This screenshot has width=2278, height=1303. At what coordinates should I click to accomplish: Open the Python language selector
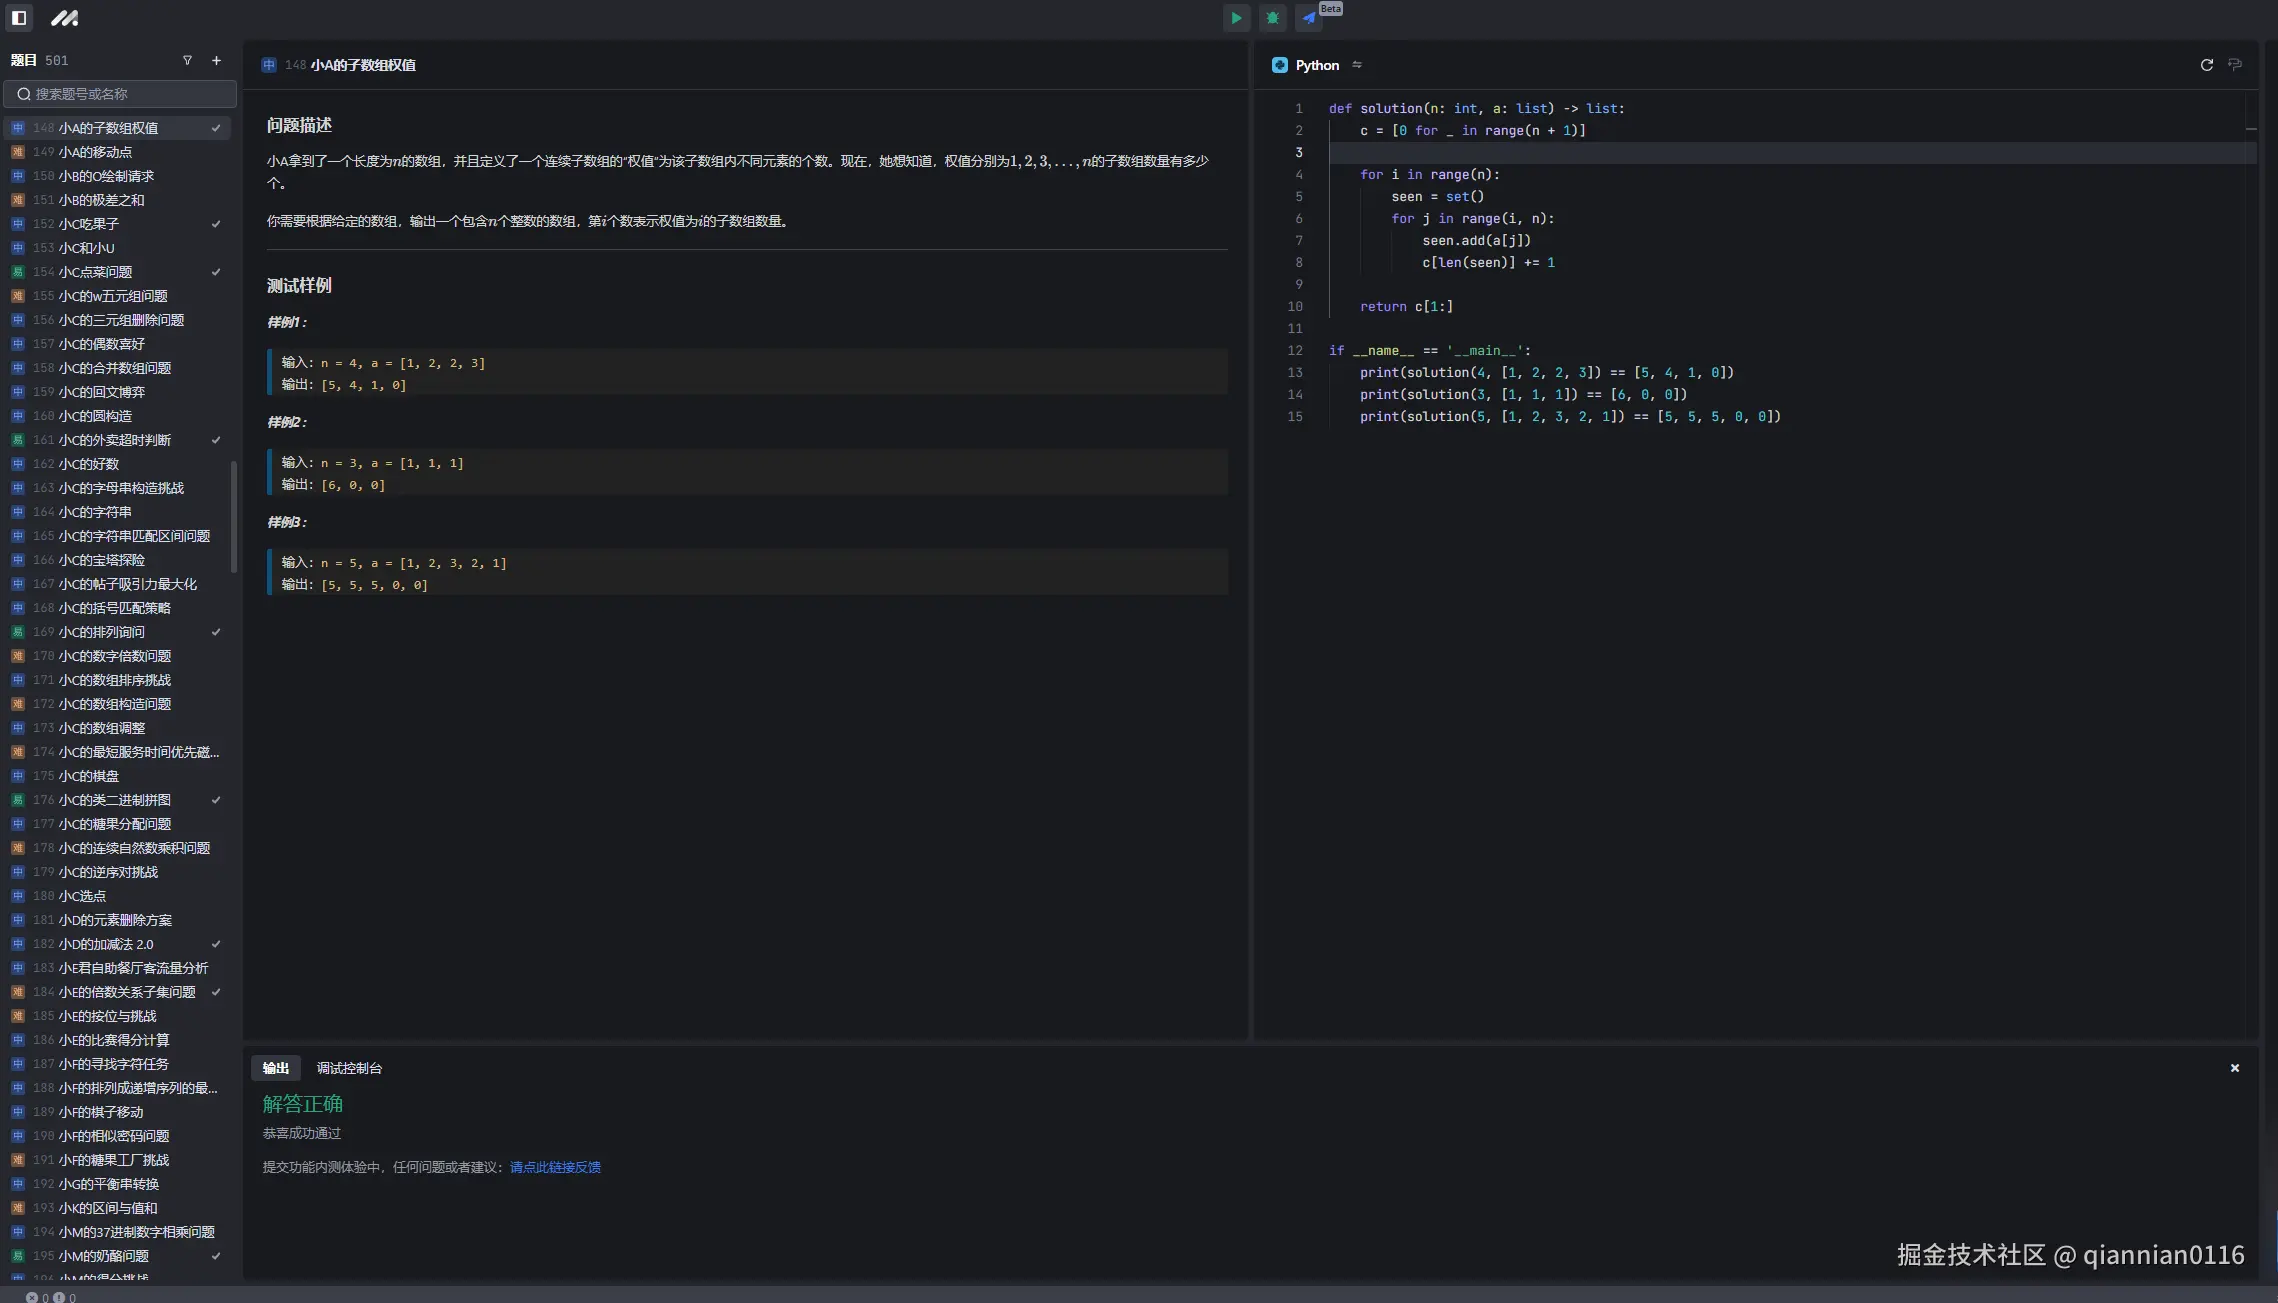[x=1316, y=65]
